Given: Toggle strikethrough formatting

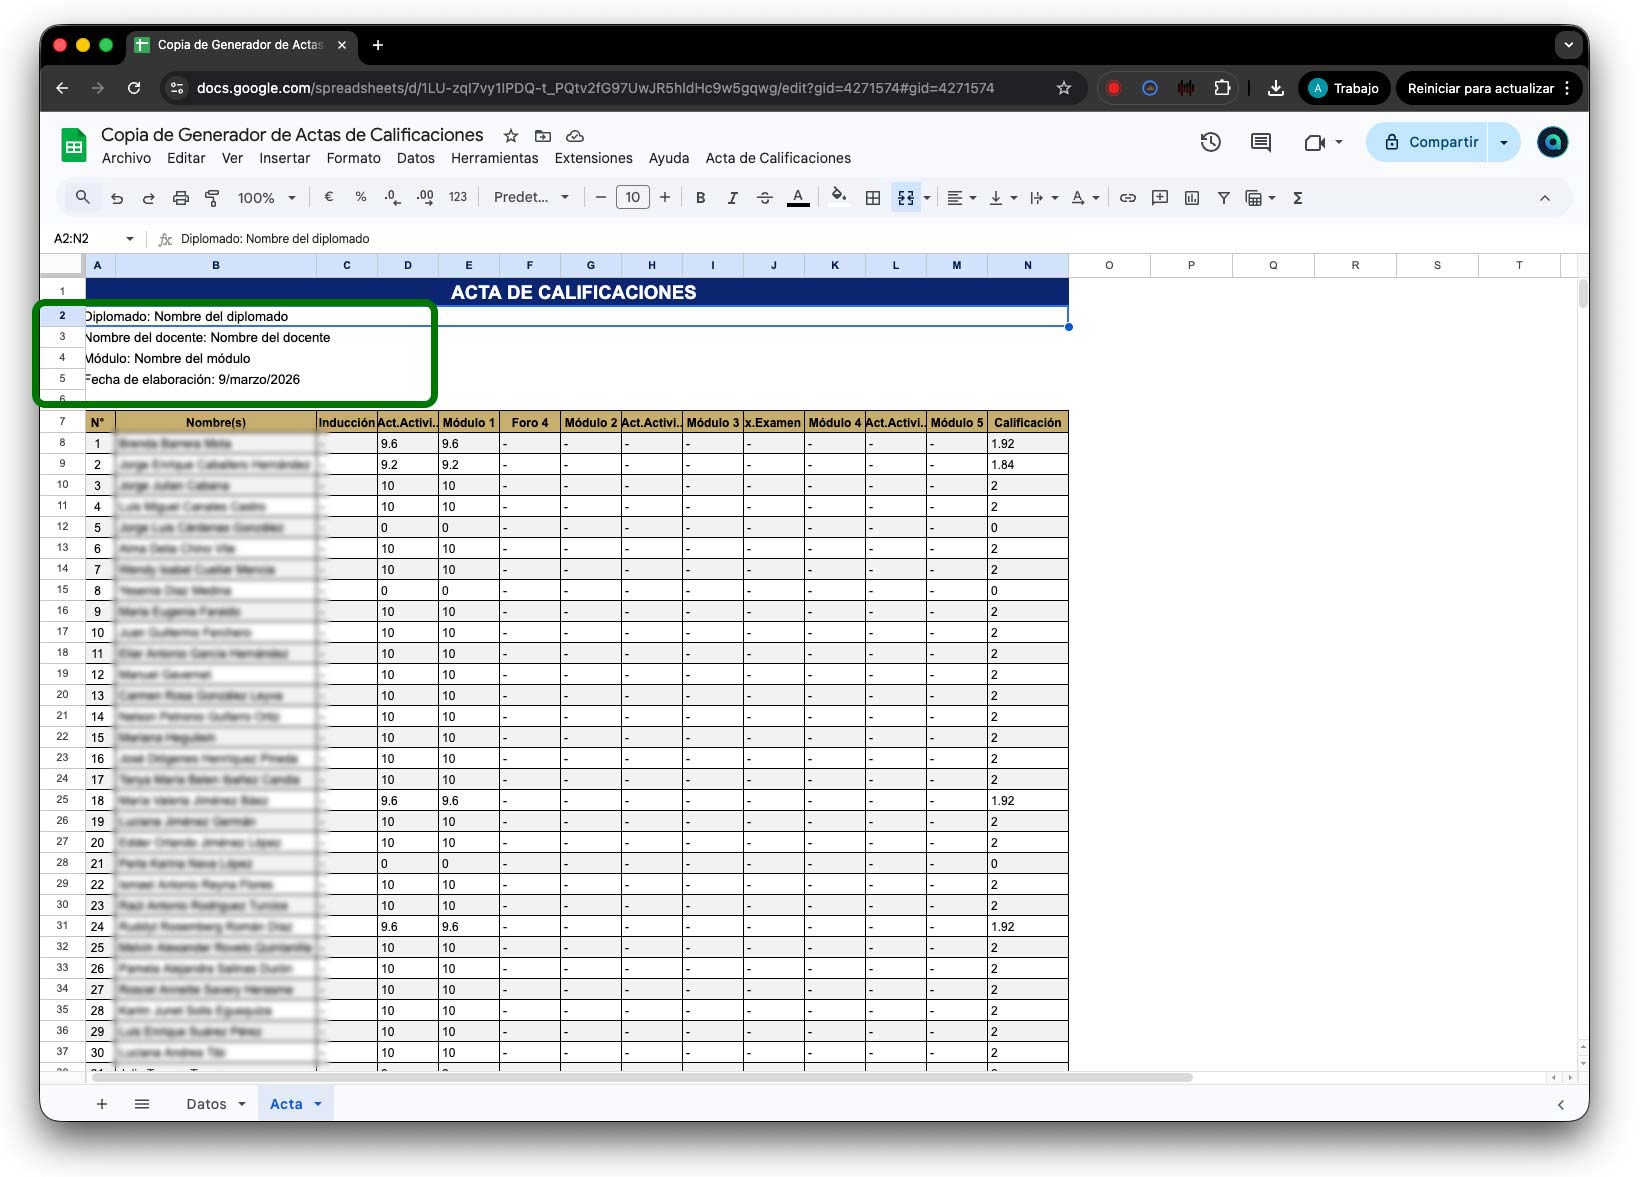Looking at the screenshot, I should click(x=764, y=198).
